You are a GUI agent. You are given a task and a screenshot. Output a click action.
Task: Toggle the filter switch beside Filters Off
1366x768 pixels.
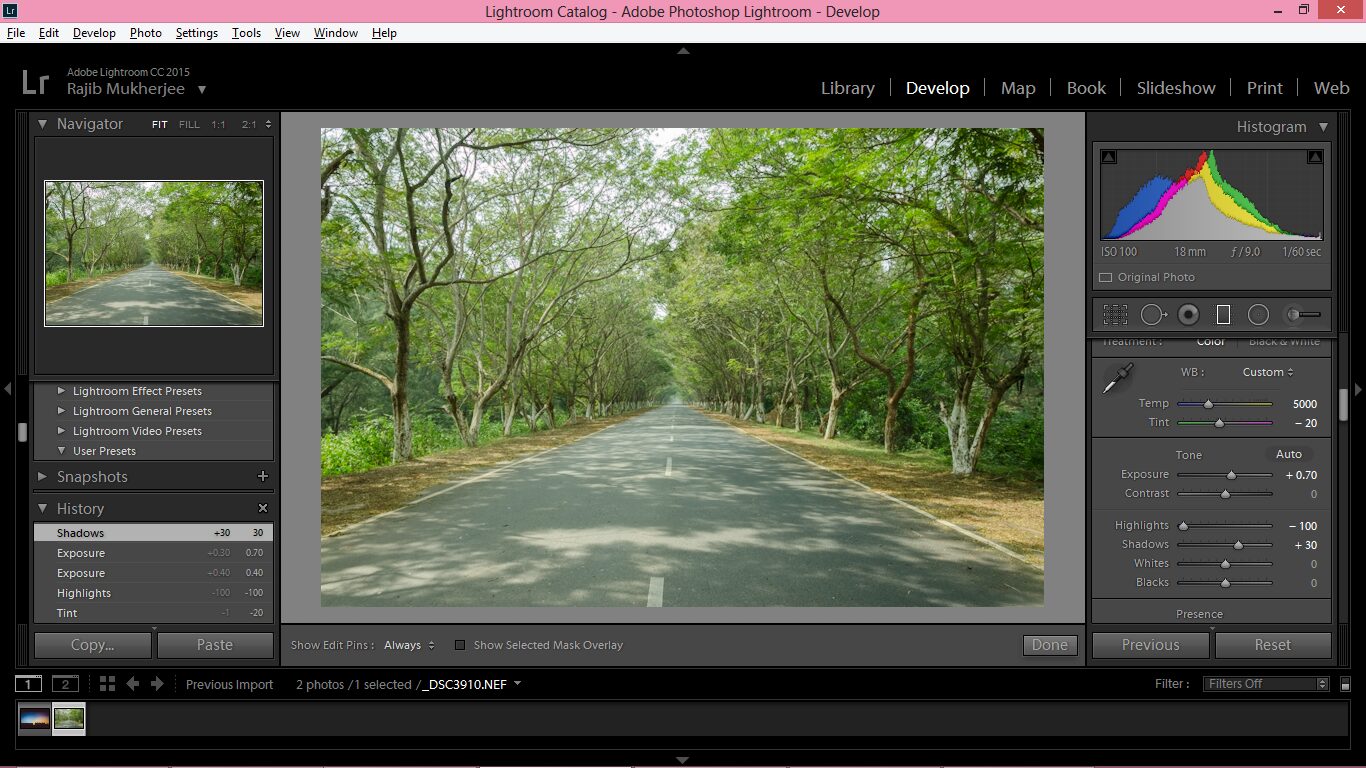[x=1346, y=685]
